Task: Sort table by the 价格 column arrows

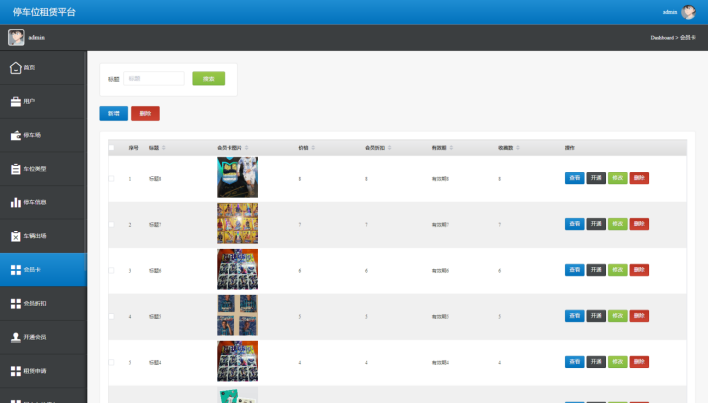Action: coord(313,148)
